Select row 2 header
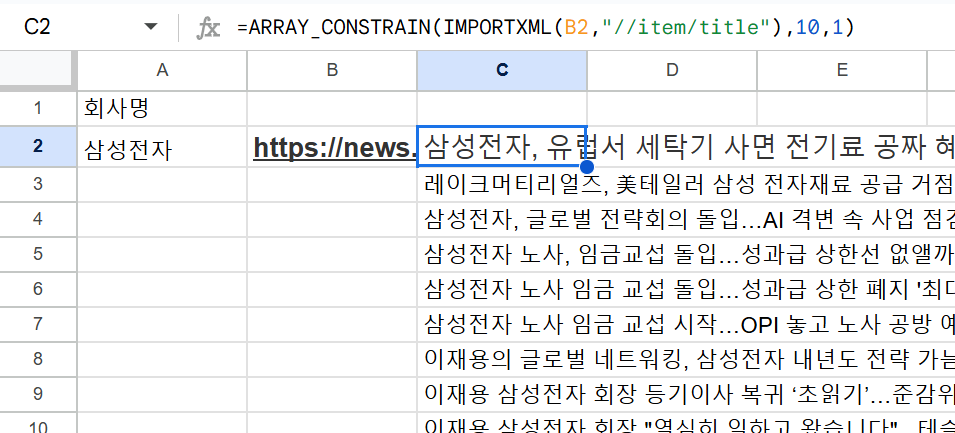955x433 pixels. point(38,146)
